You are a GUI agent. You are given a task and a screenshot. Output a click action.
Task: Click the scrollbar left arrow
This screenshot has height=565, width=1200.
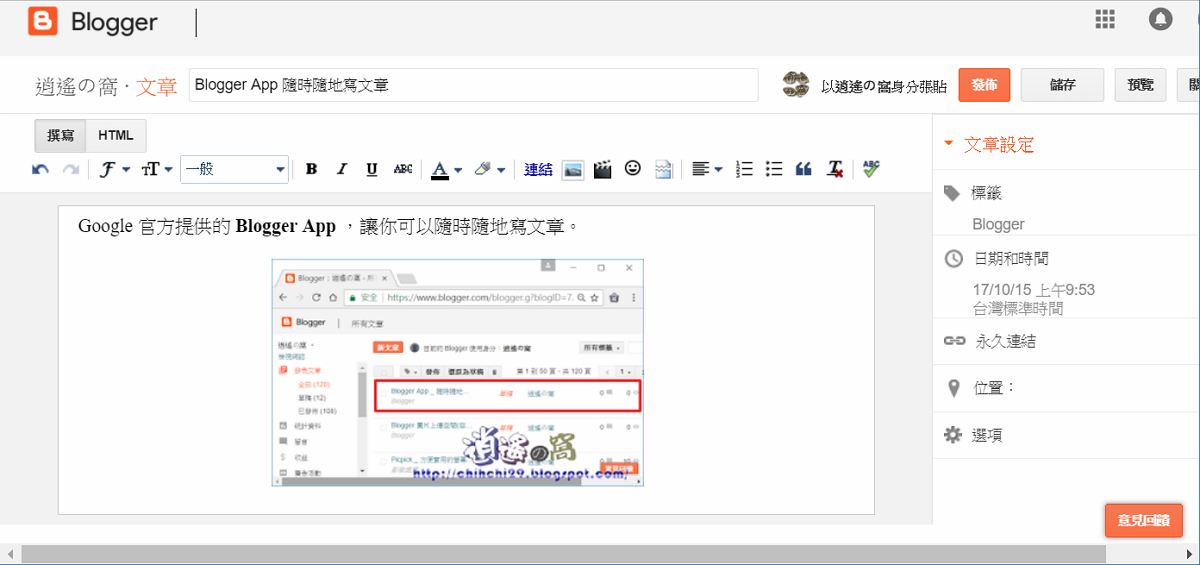click(9, 554)
